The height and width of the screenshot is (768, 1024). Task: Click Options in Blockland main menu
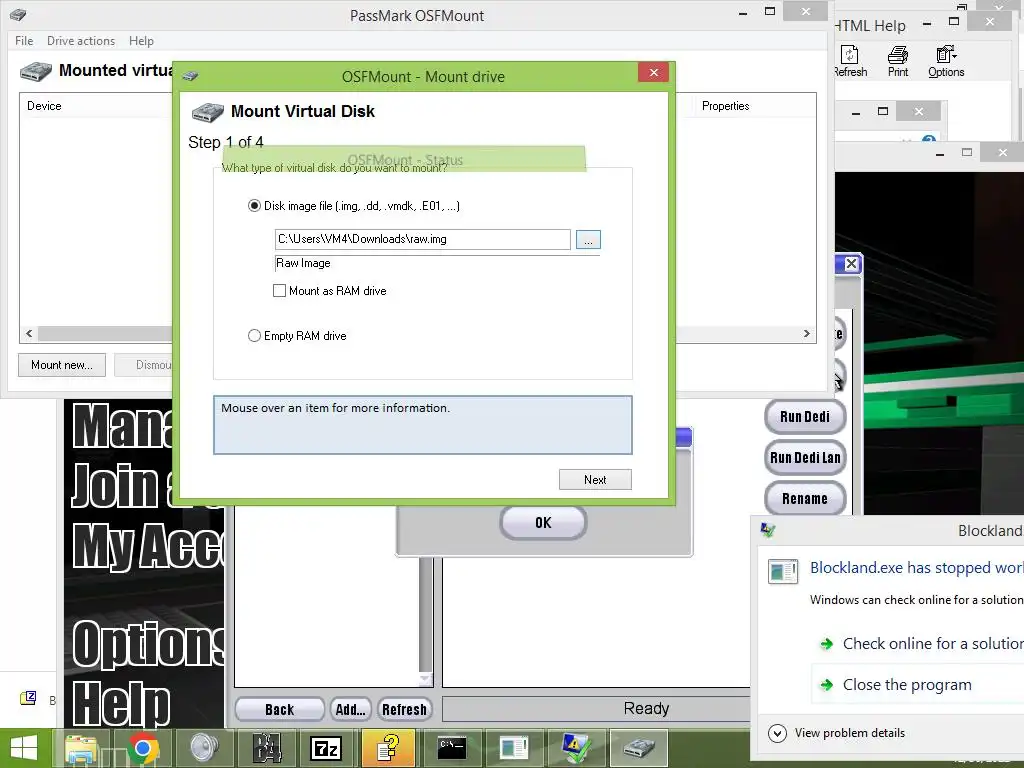[x=148, y=643]
